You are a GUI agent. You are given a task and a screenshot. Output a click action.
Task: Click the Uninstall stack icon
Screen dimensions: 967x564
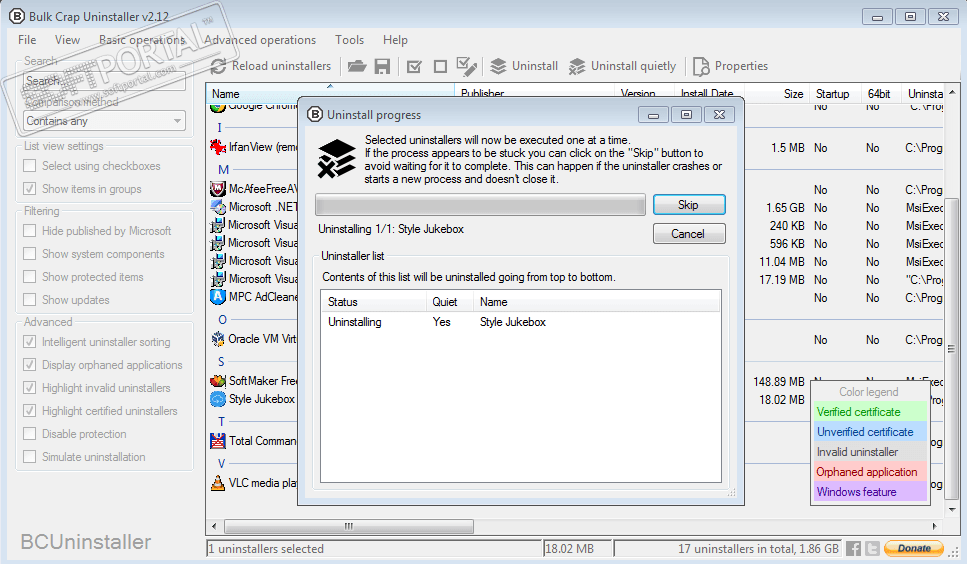(498, 66)
